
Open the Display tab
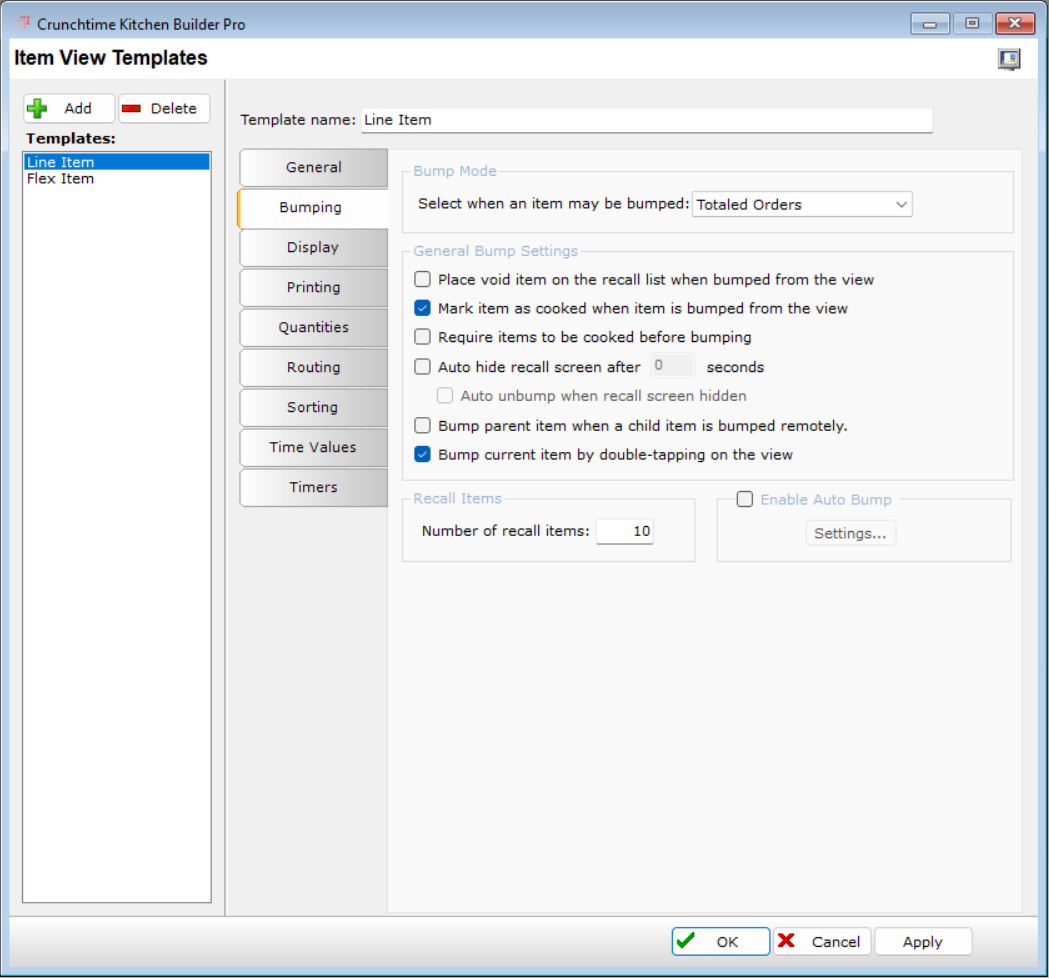(313, 248)
